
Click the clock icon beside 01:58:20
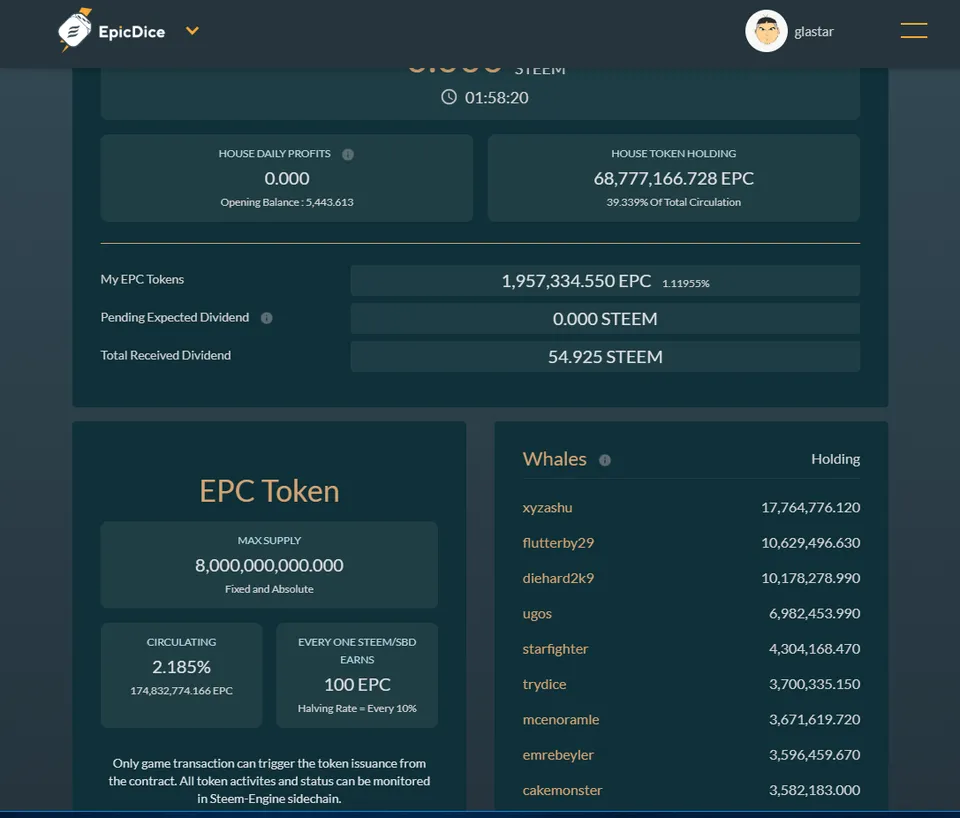[x=449, y=97]
